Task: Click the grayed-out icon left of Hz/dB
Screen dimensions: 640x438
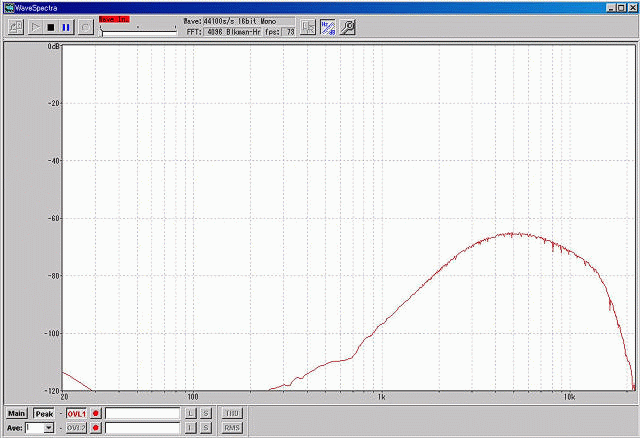Action: tap(309, 27)
